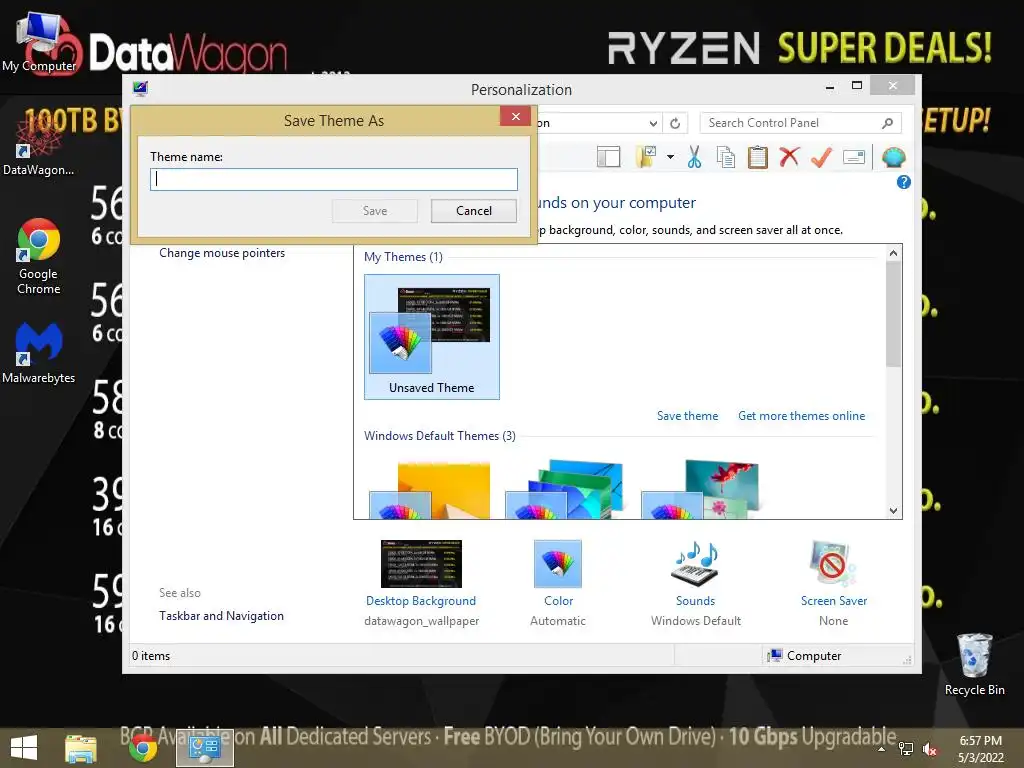Image resolution: width=1024 pixels, height=768 pixels.
Task: Click the orange checkmark toolbar icon
Action: 822,157
